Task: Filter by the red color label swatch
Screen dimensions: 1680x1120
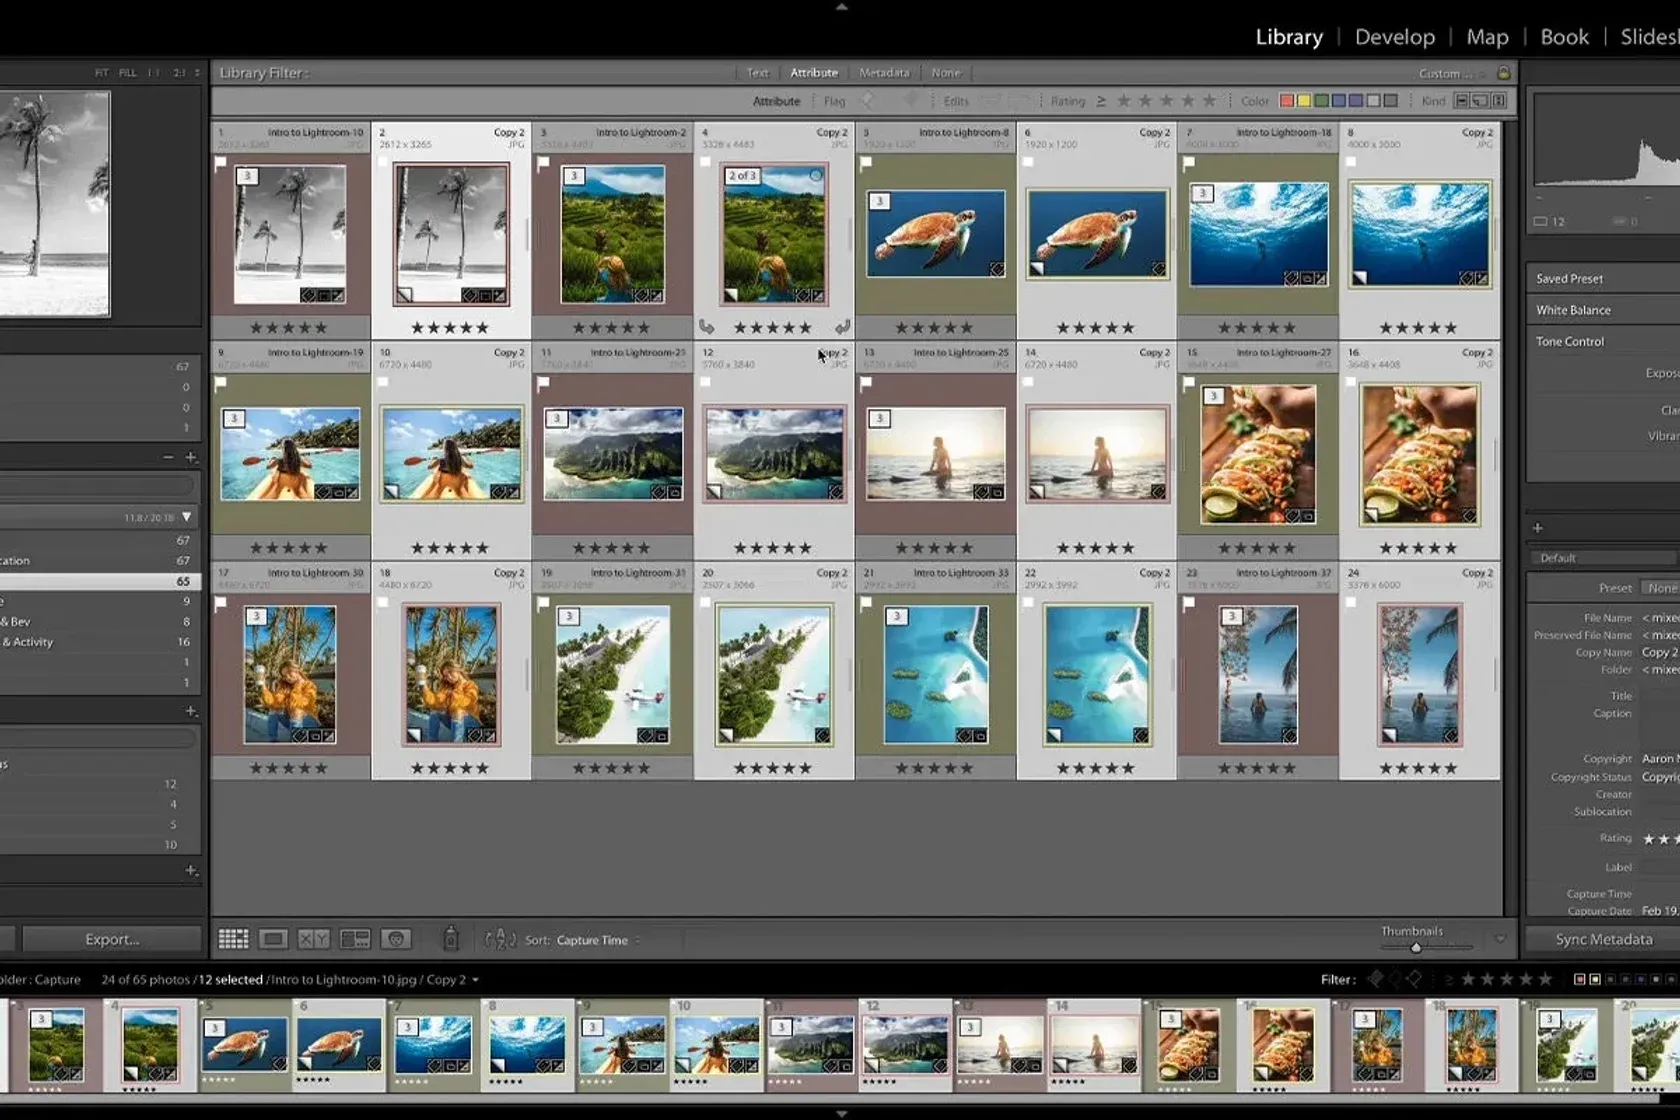Action: [x=1287, y=101]
